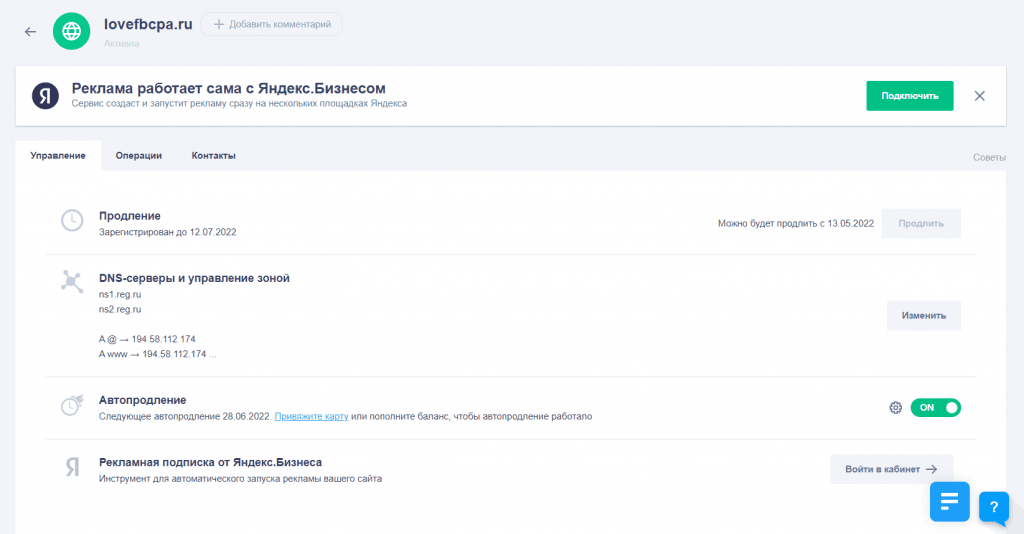1024x534 pixels.
Task: Click the Реклама работает сама banner heading
Action: [x=229, y=88]
